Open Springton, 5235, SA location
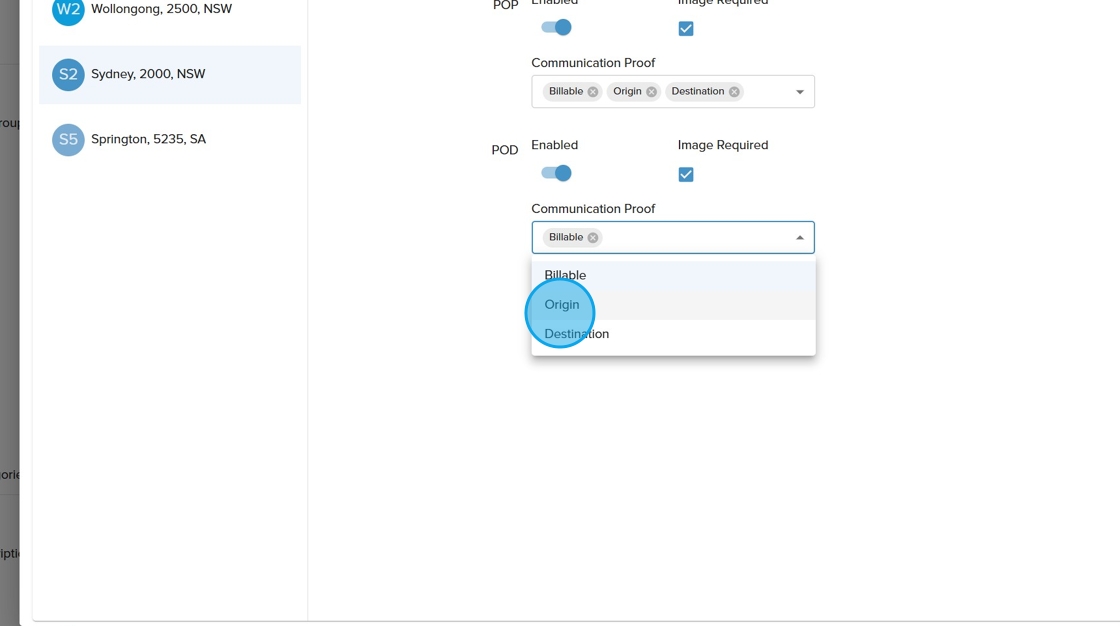The height and width of the screenshot is (626, 1120). (x=148, y=139)
